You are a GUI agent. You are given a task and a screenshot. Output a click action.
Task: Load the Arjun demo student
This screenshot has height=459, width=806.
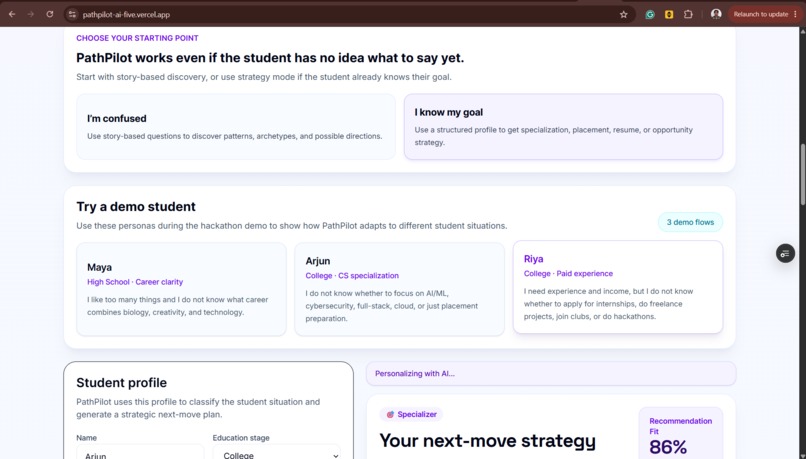pyautogui.click(x=399, y=289)
